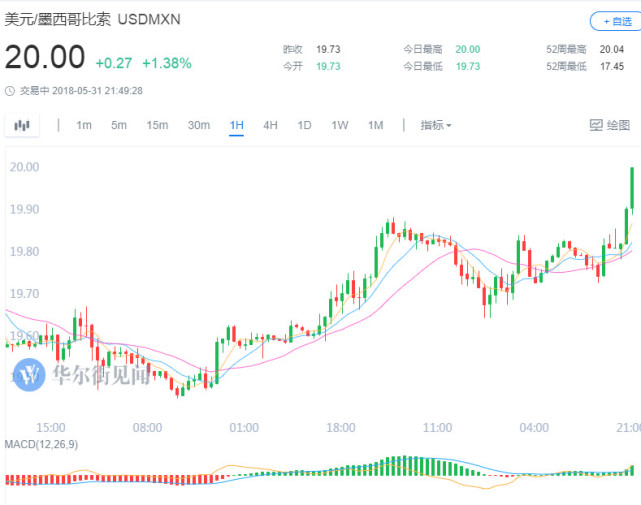This screenshot has height=505, width=641.
Task: Click the last green MACD histogram bar
Action: [x=633, y=469]
